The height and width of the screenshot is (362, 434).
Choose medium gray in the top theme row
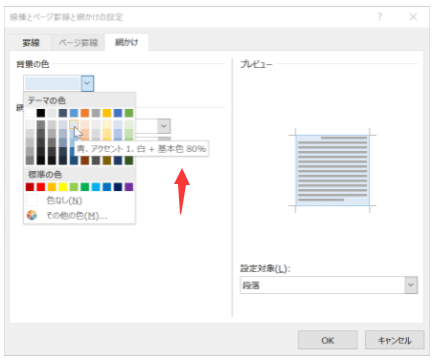tap(96, 113)
